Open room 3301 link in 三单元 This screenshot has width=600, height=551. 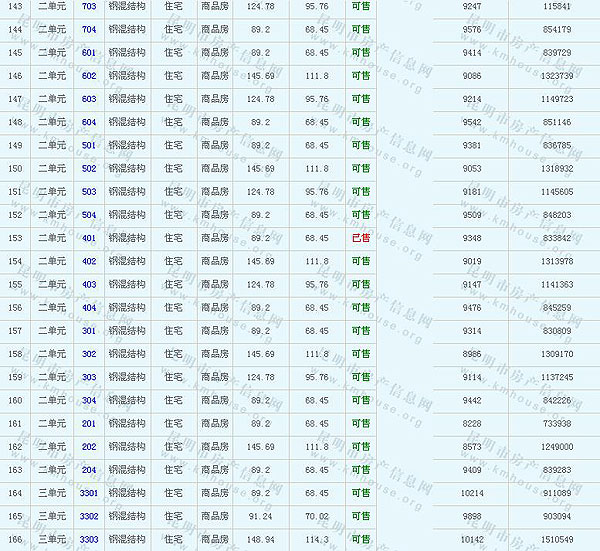tap(89, 493)
